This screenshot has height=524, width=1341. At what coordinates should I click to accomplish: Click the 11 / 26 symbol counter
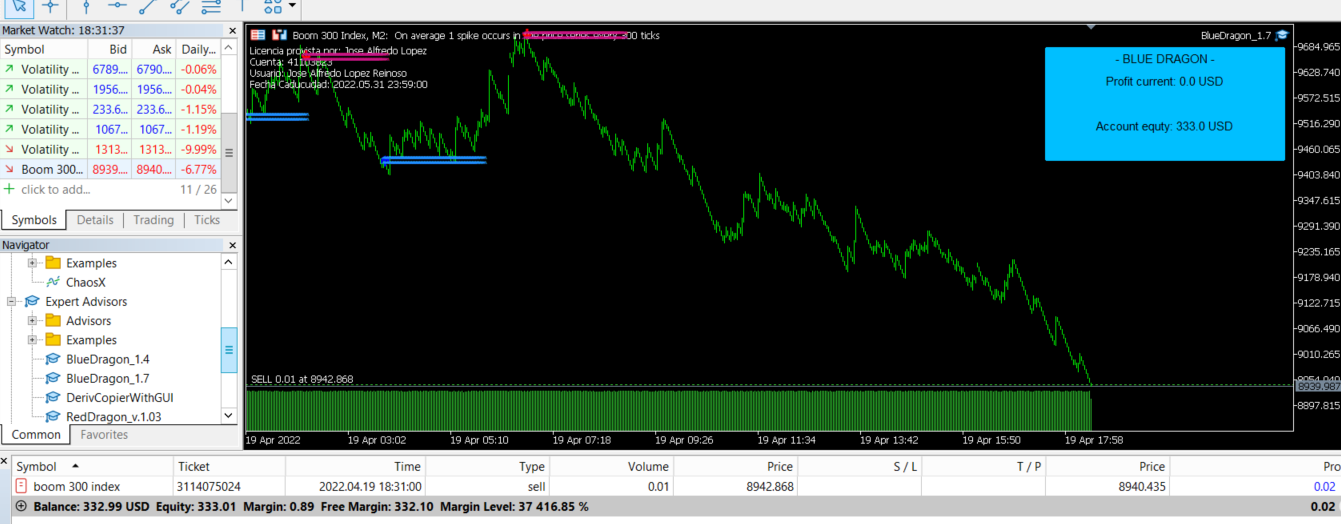(x=198, y=189)
